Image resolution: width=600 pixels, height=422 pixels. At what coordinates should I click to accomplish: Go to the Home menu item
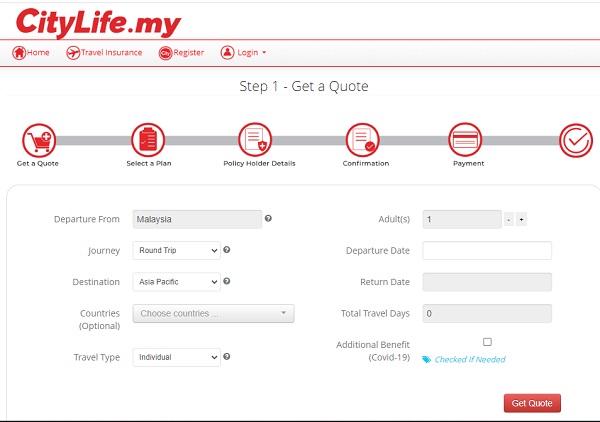(31, 52)
